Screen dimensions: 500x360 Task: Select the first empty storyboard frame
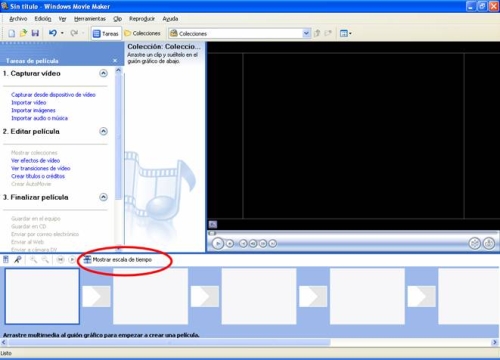pos(42,296)
